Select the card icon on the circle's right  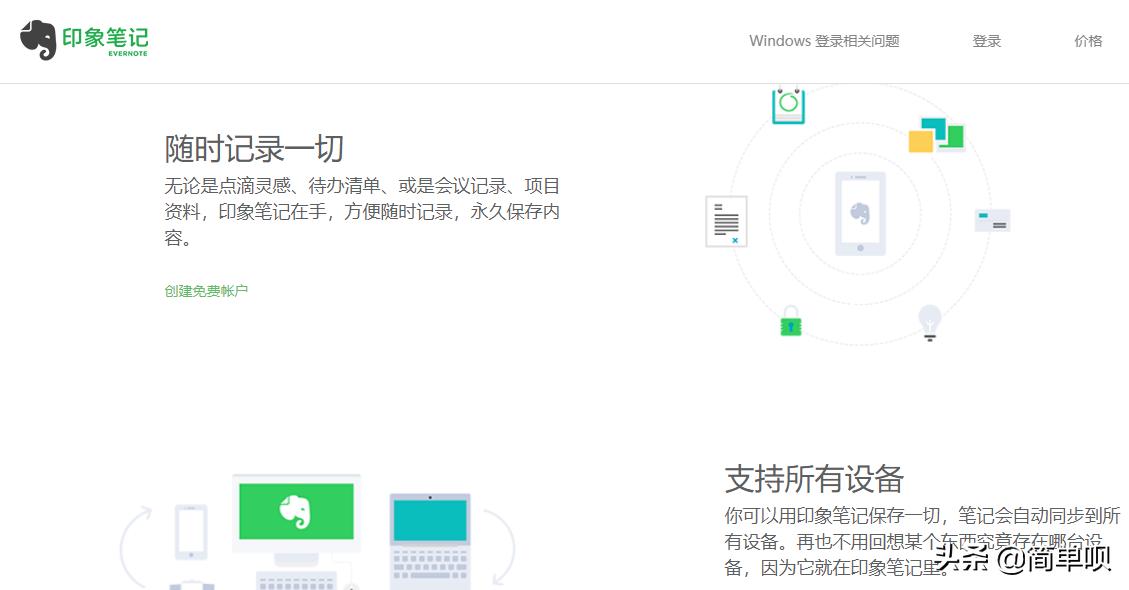(991, 220)
